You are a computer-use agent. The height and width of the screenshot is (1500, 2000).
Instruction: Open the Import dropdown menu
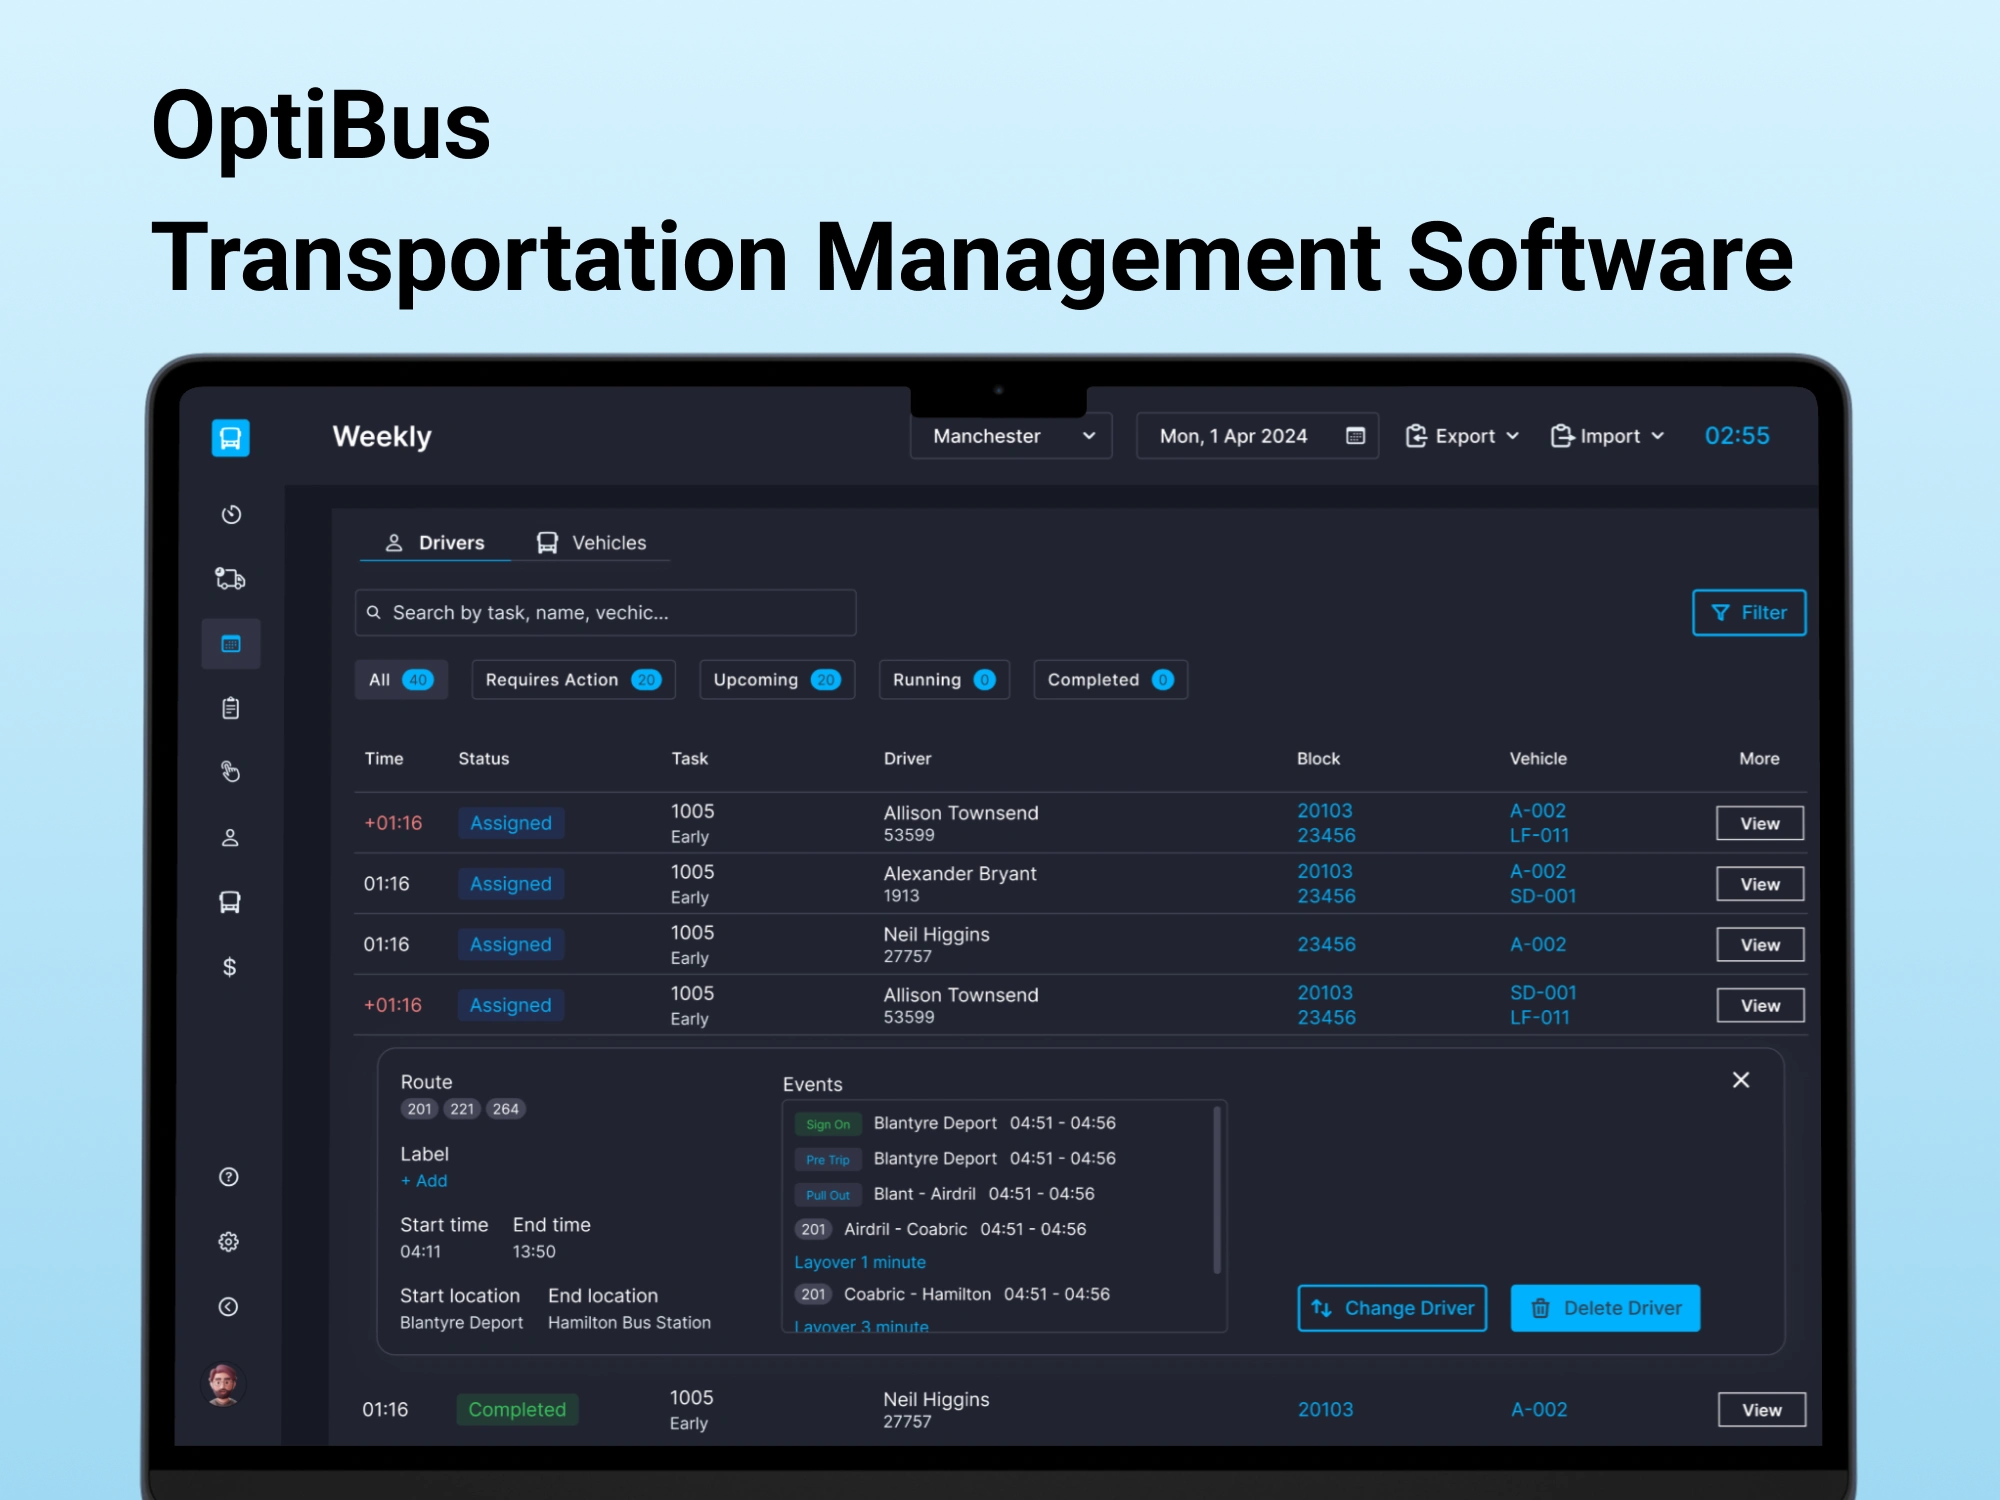(x=1607, y=436)
